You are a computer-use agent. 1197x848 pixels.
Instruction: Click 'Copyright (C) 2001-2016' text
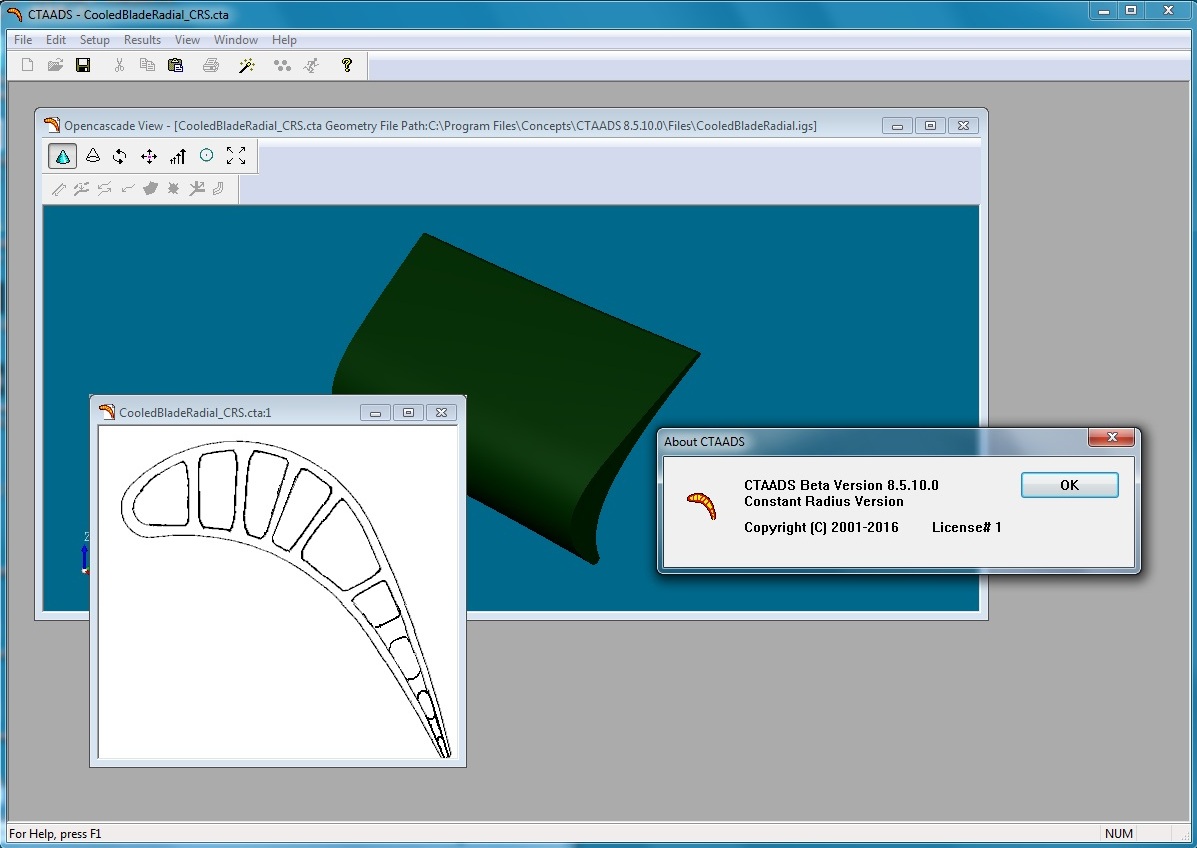[821, 527]
